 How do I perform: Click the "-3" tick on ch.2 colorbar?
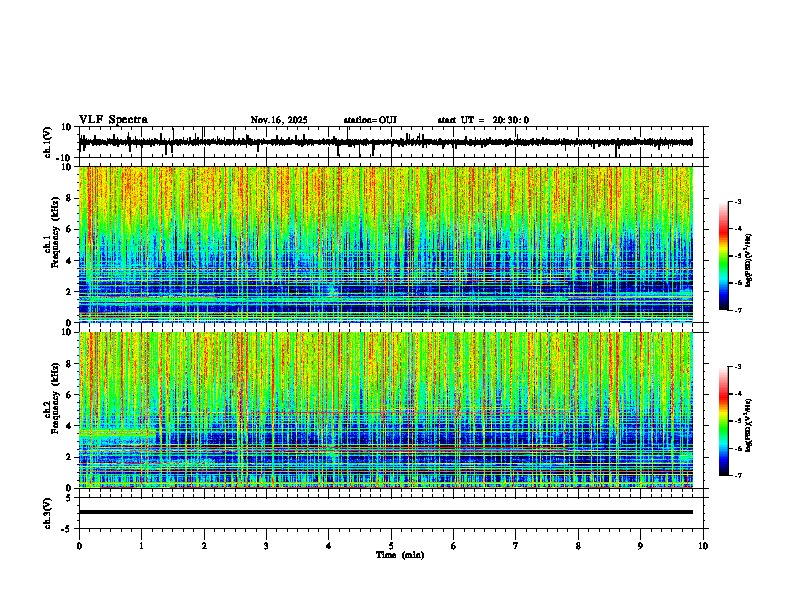click(737, 367)
